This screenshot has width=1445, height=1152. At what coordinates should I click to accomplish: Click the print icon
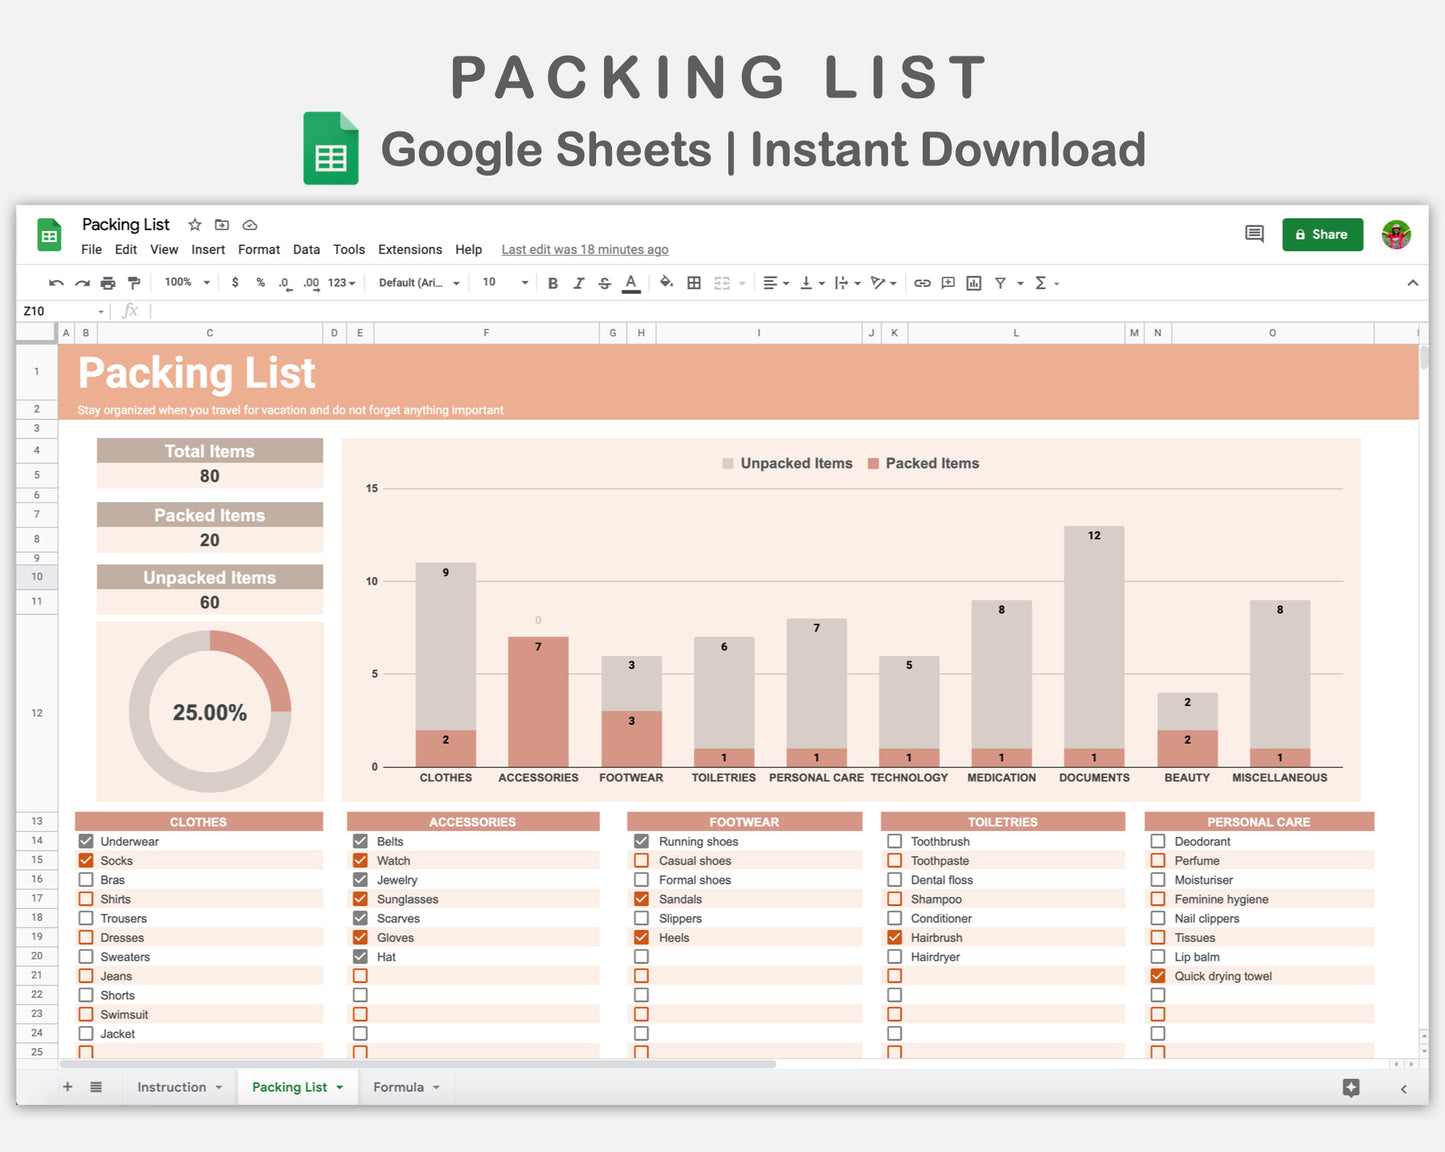click(108, 283)
